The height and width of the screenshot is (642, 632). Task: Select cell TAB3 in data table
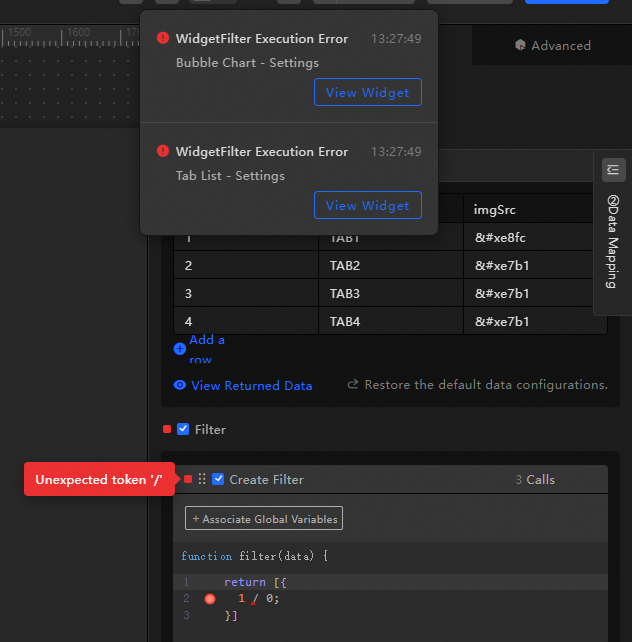391,293
